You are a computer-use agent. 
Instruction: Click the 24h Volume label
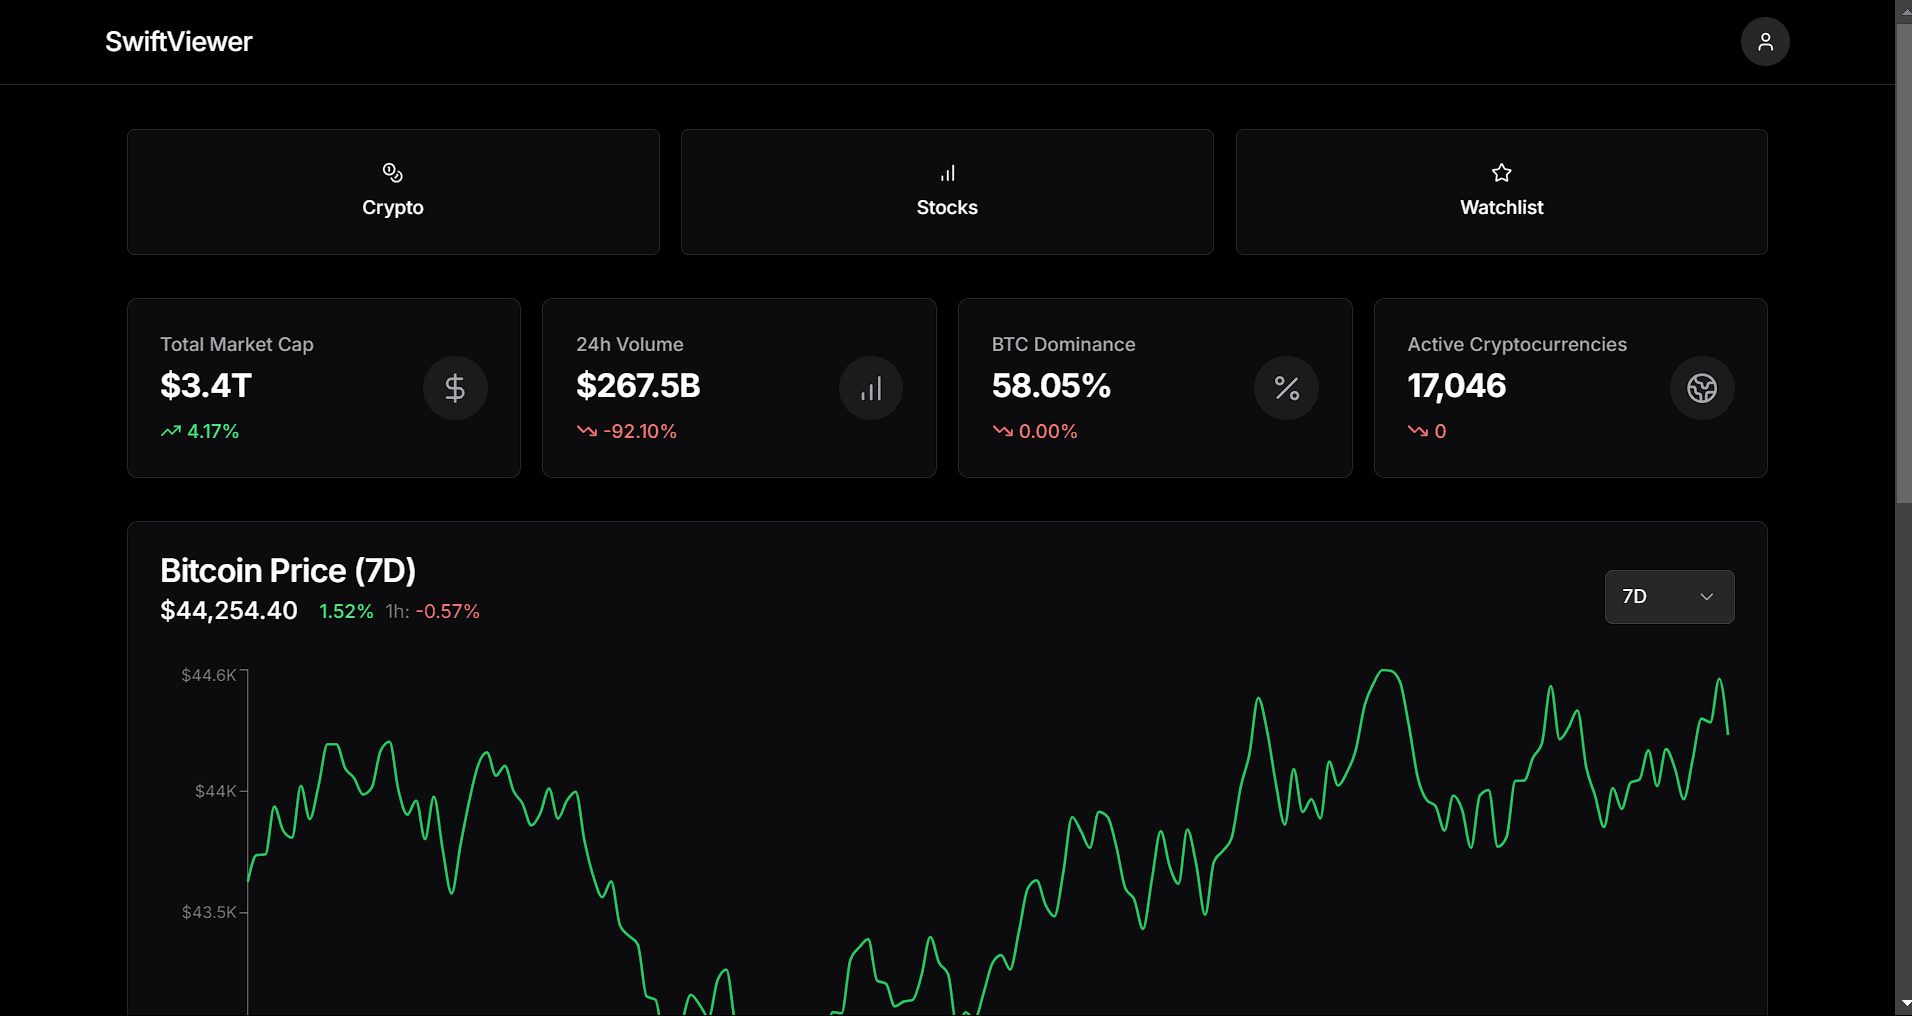(630, 344)
